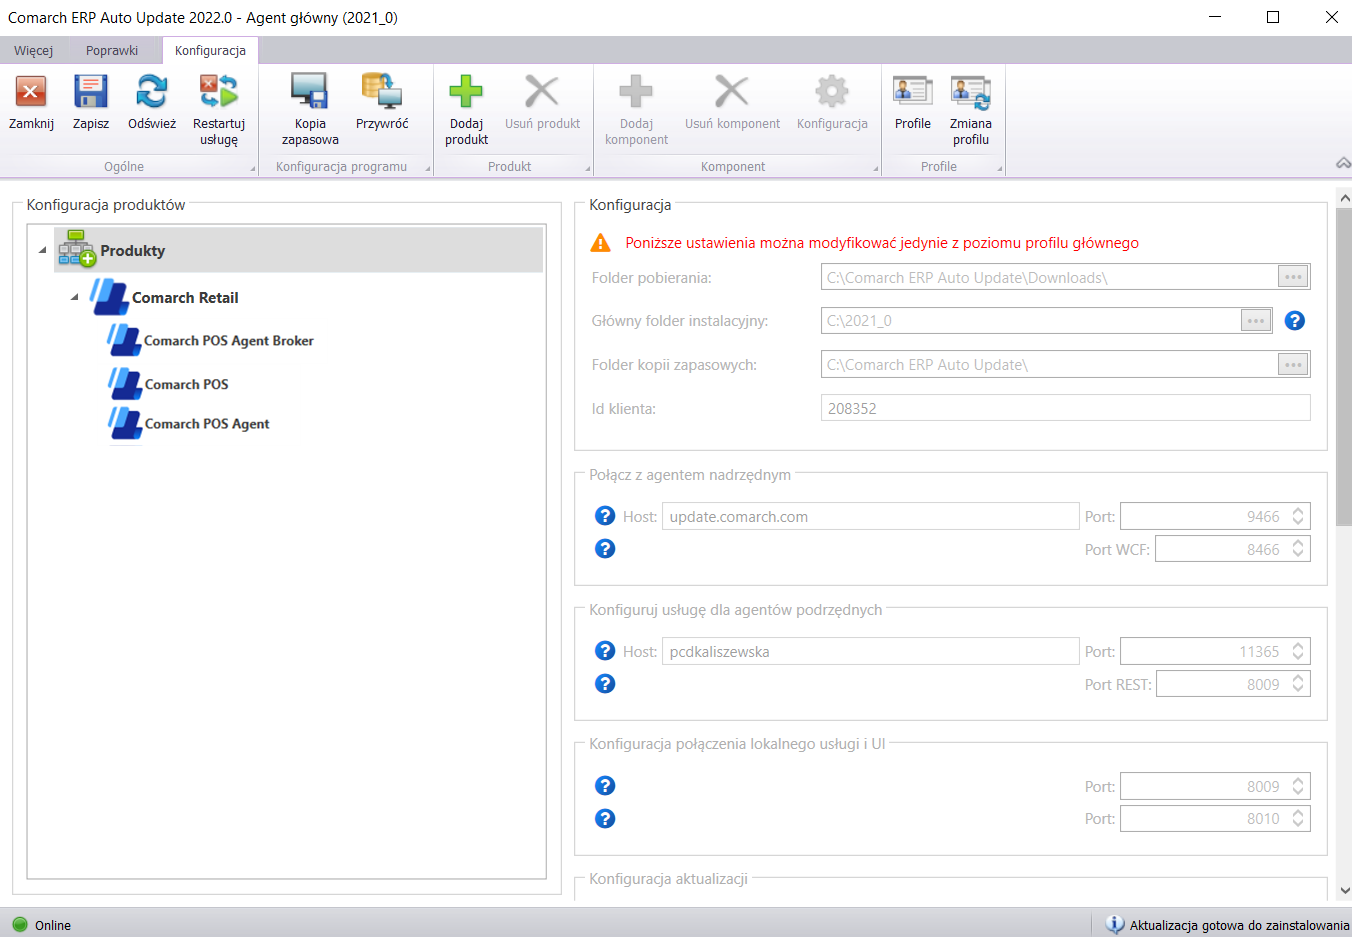1352x937 pixels.
Task: Click the Przywróć restore icon
Action: click(382, 92)
